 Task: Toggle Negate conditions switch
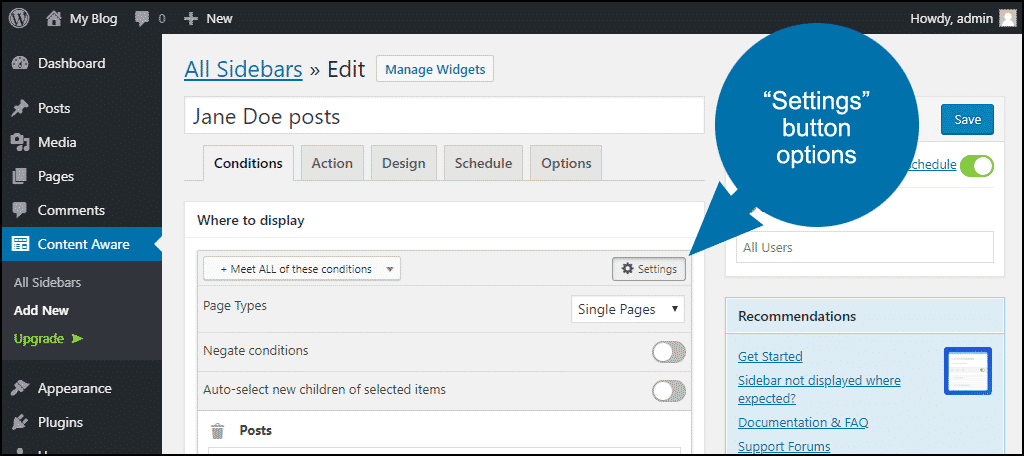pyautogui.click(x=669, y=352)
